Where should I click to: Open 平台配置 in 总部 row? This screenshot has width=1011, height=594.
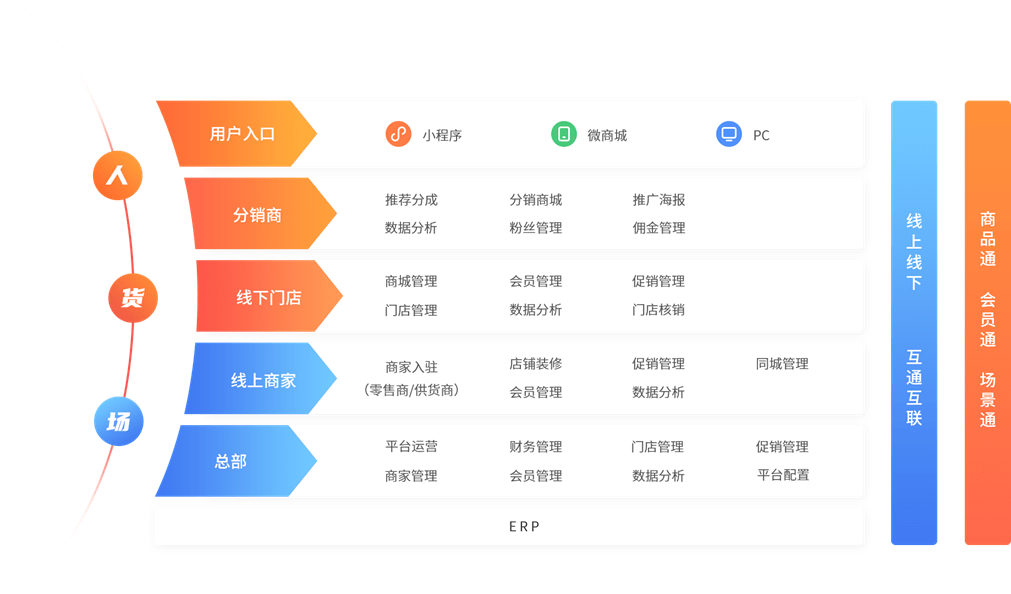point(782,475)
